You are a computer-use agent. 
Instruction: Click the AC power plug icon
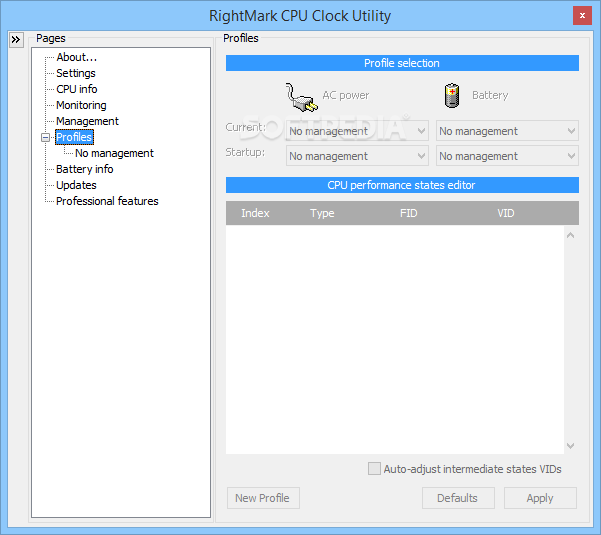tap(302, 97)
